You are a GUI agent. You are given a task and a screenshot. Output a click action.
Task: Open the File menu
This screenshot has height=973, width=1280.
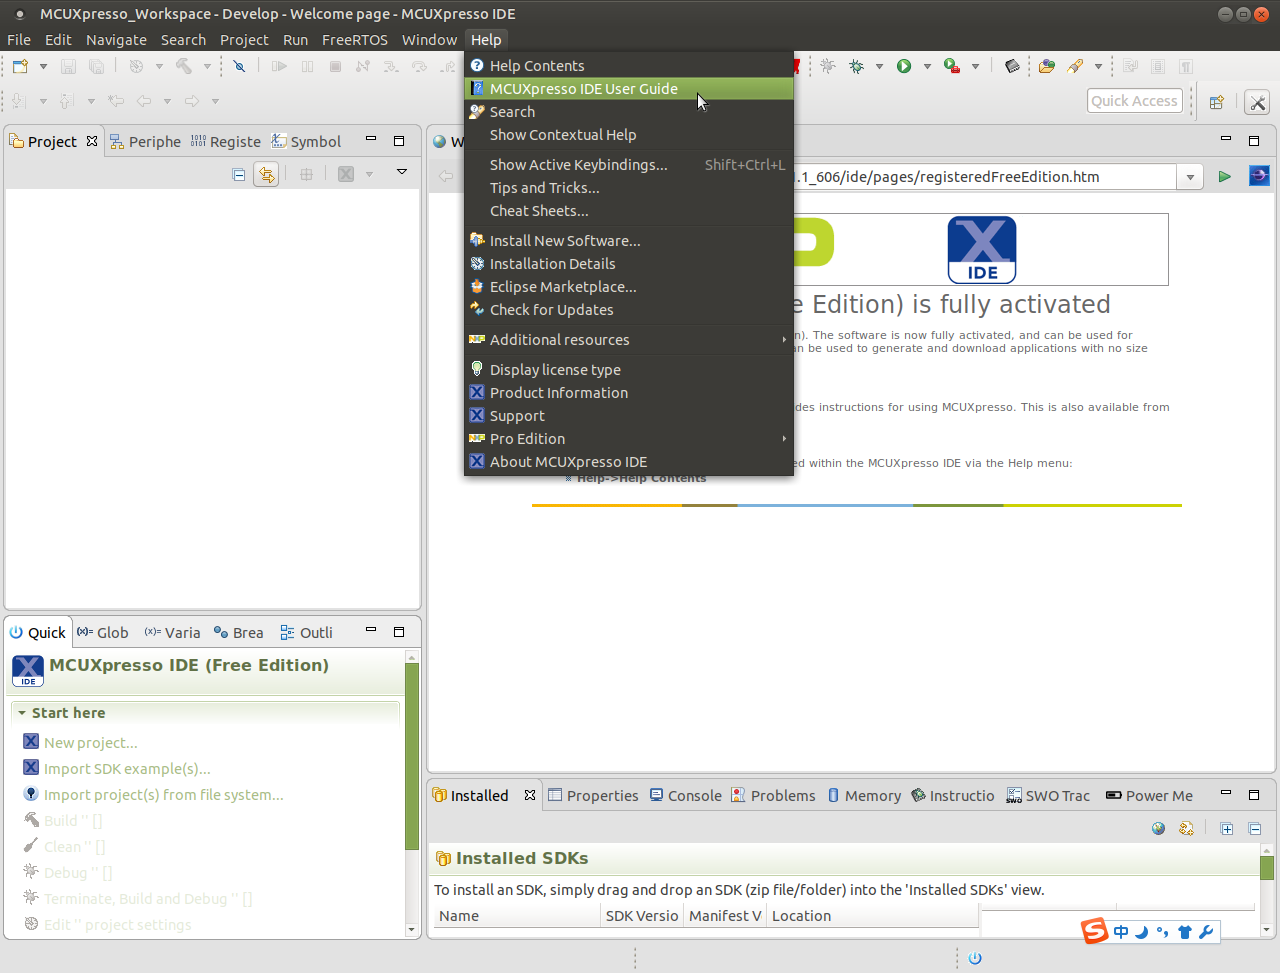19,40
